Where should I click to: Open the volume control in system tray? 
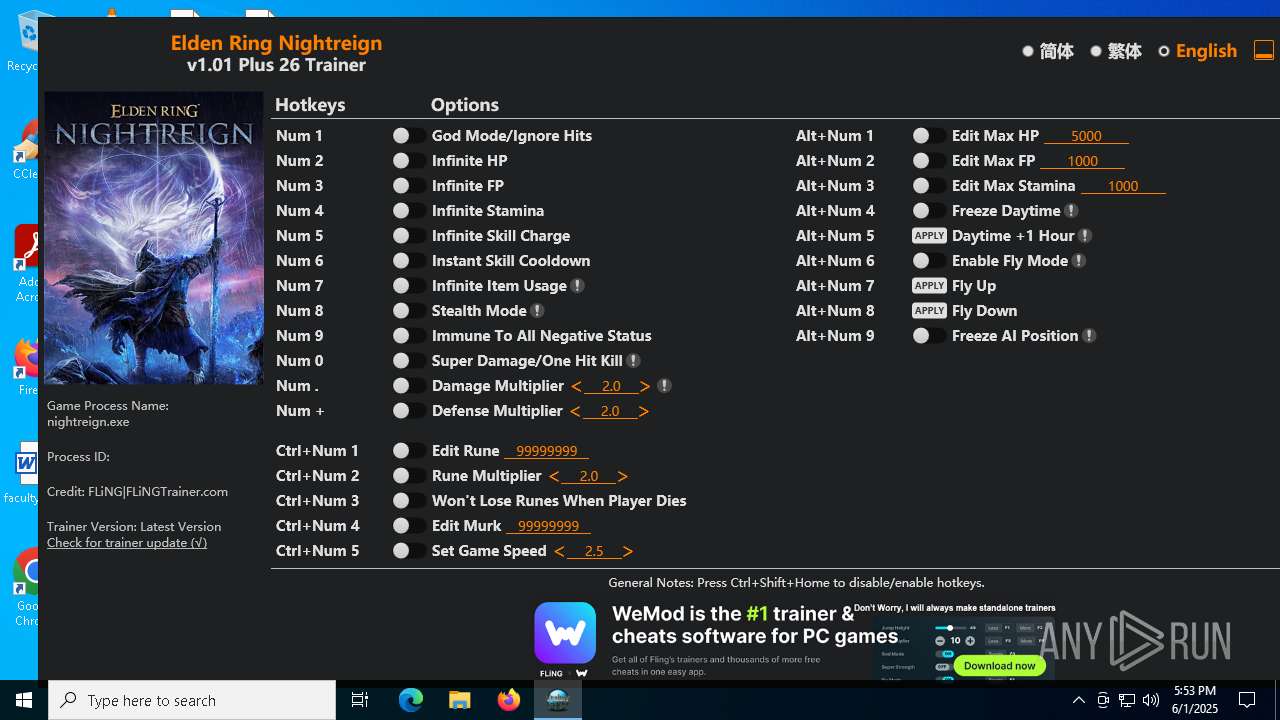pyautogui.click(x=1151, y=700)
